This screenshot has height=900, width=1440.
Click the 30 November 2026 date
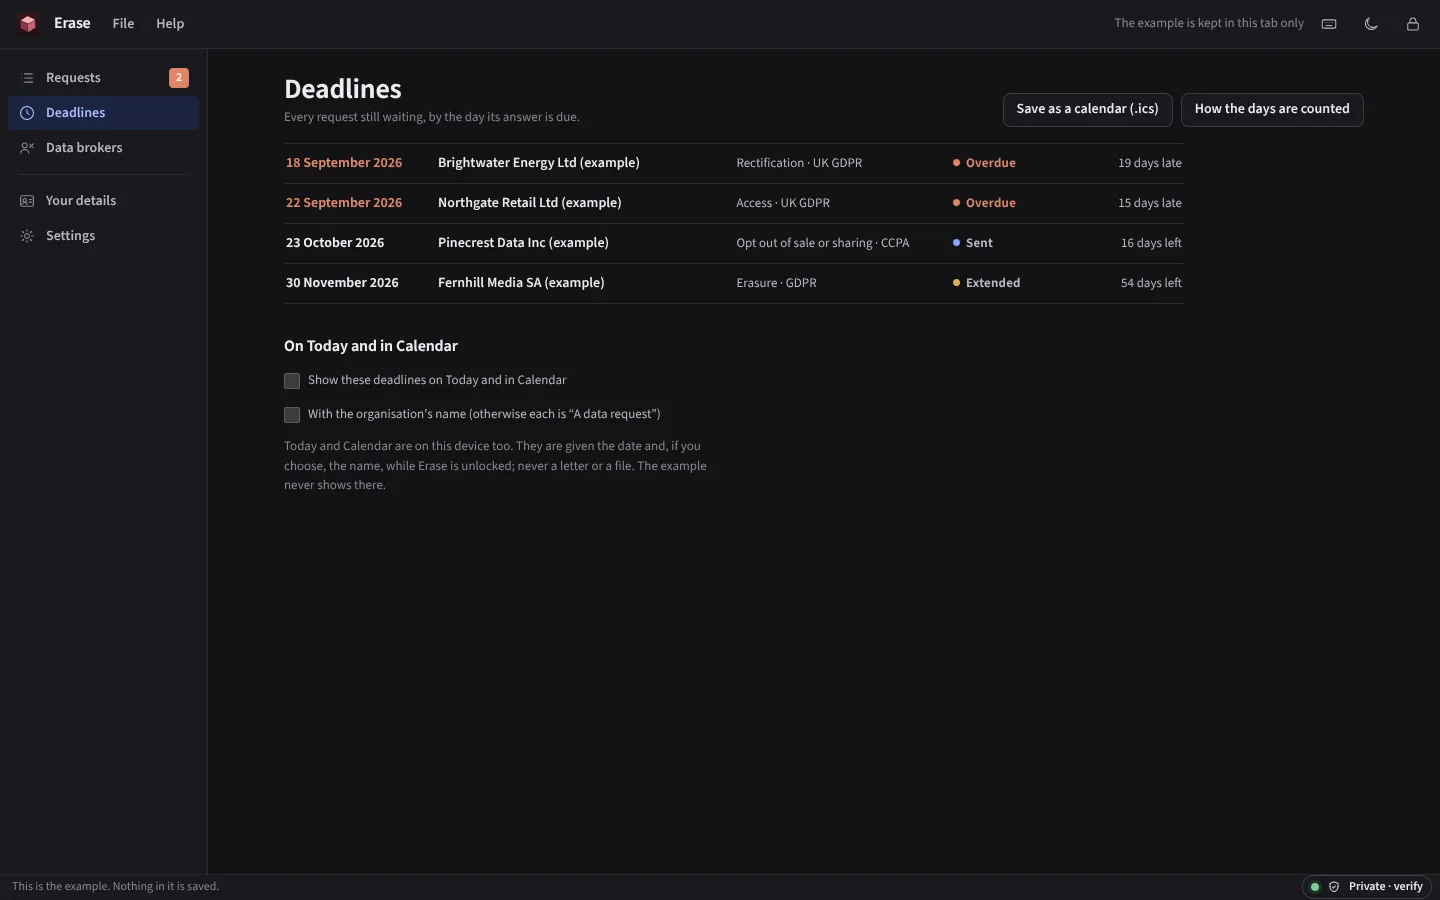342,283
